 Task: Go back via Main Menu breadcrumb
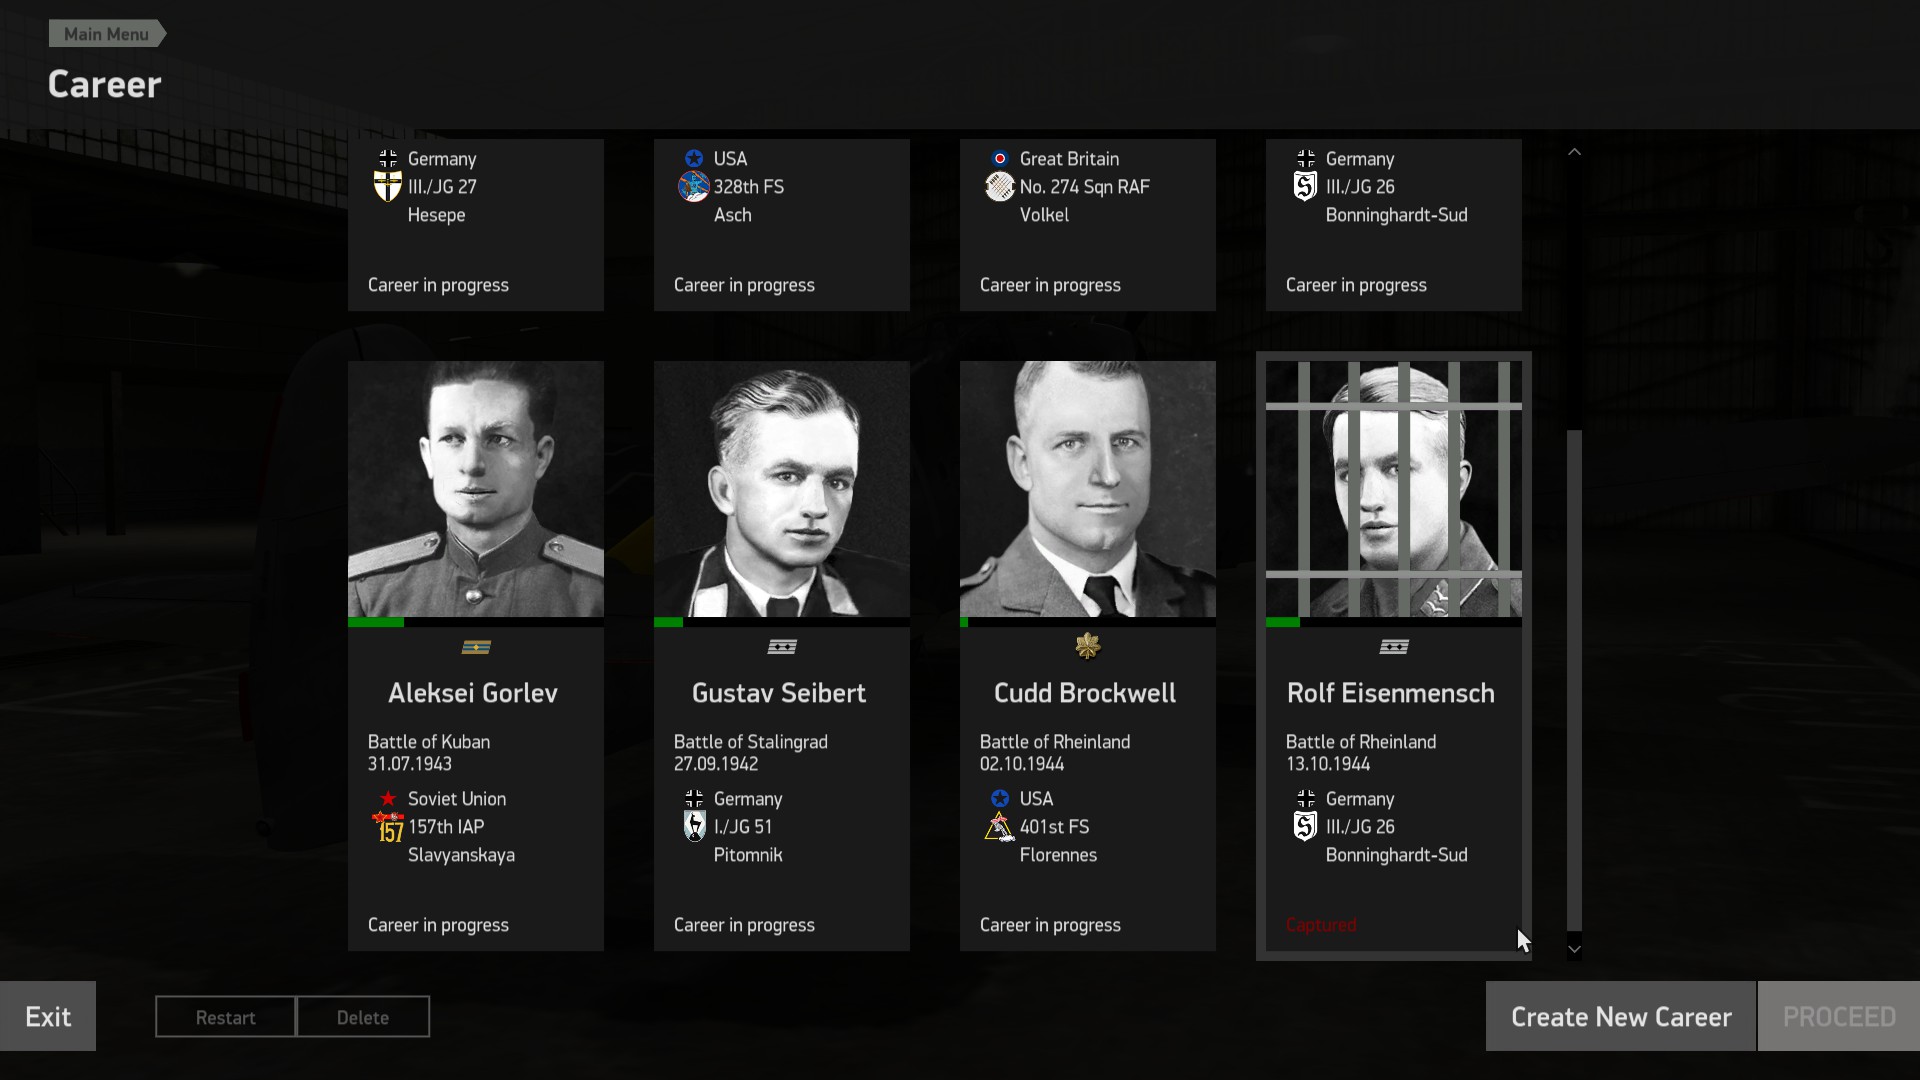[106, 34]
